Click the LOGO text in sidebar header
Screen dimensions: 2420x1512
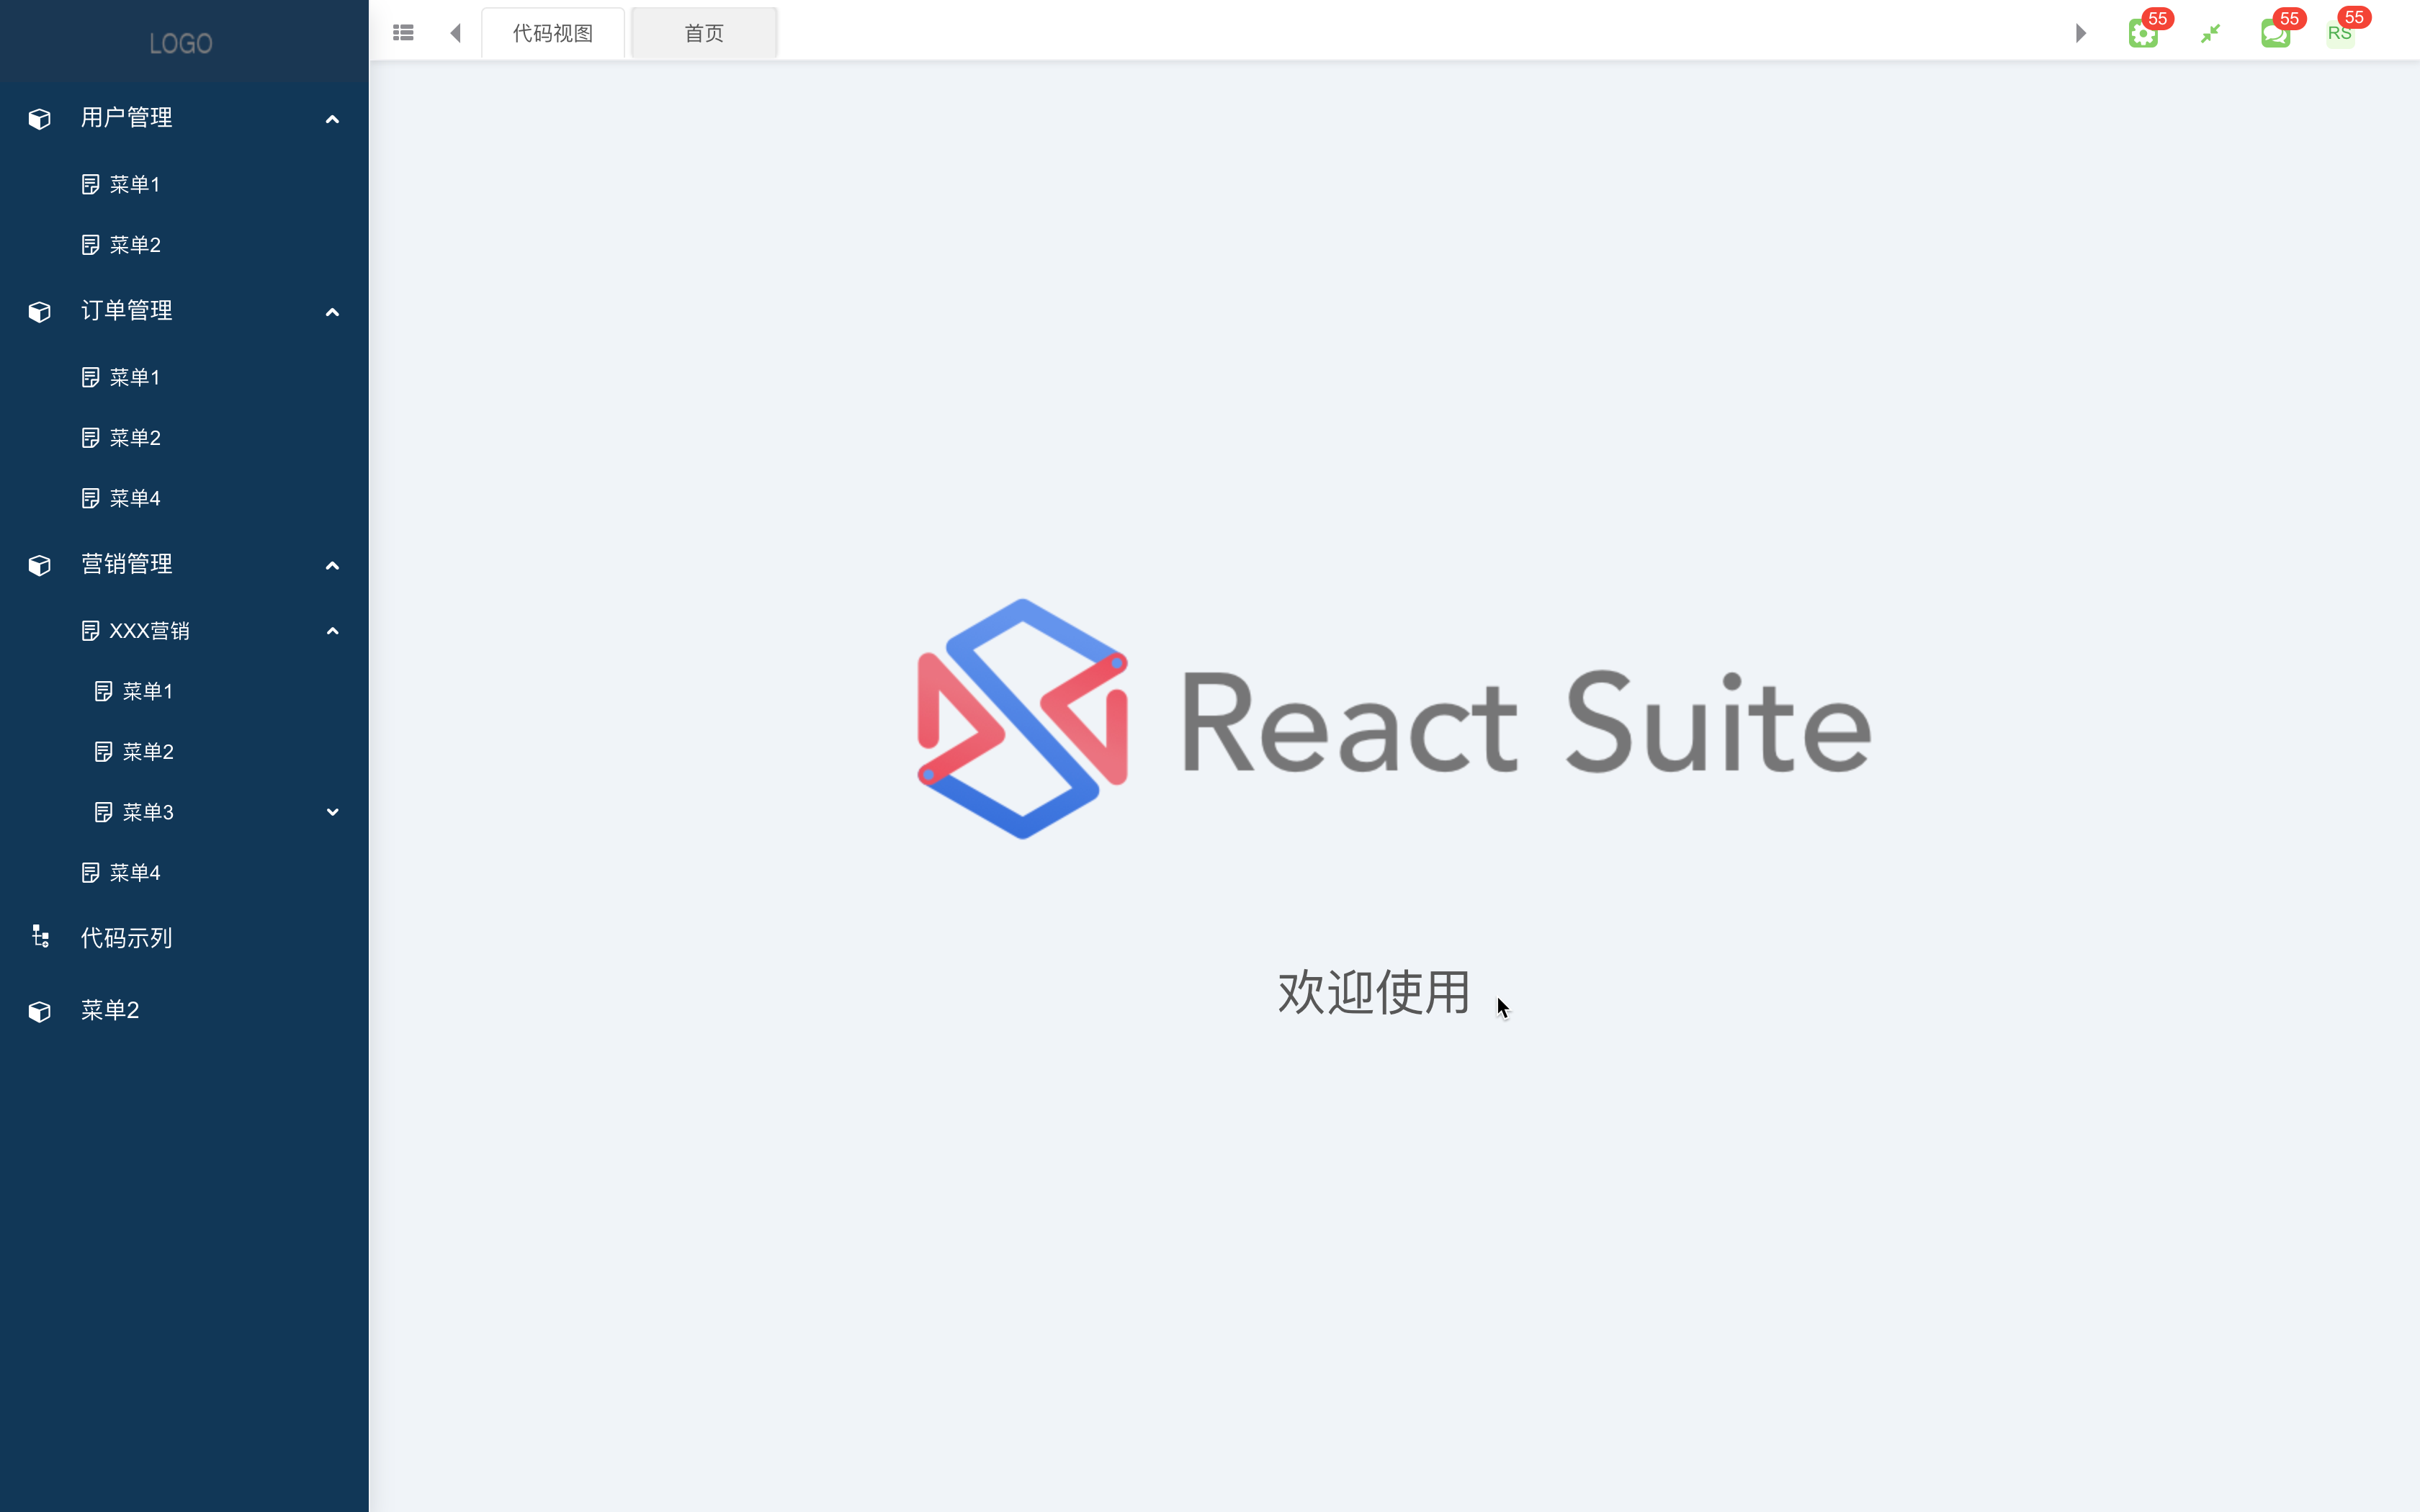181,43
